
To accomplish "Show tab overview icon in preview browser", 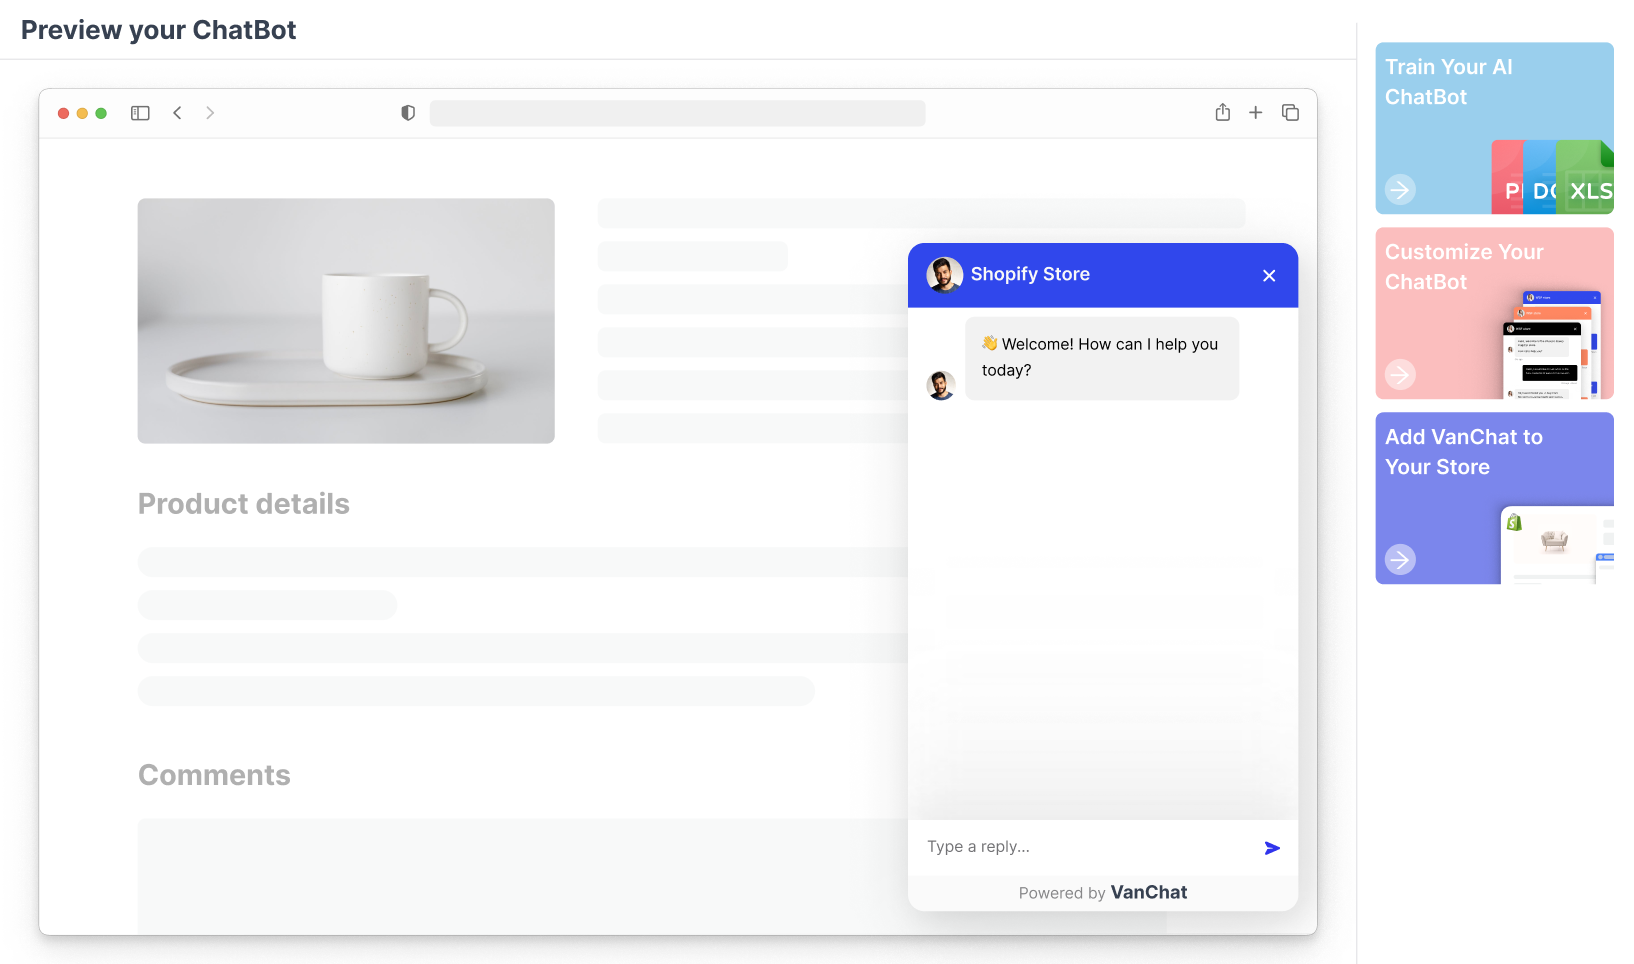I will (x=1291, y=113).
